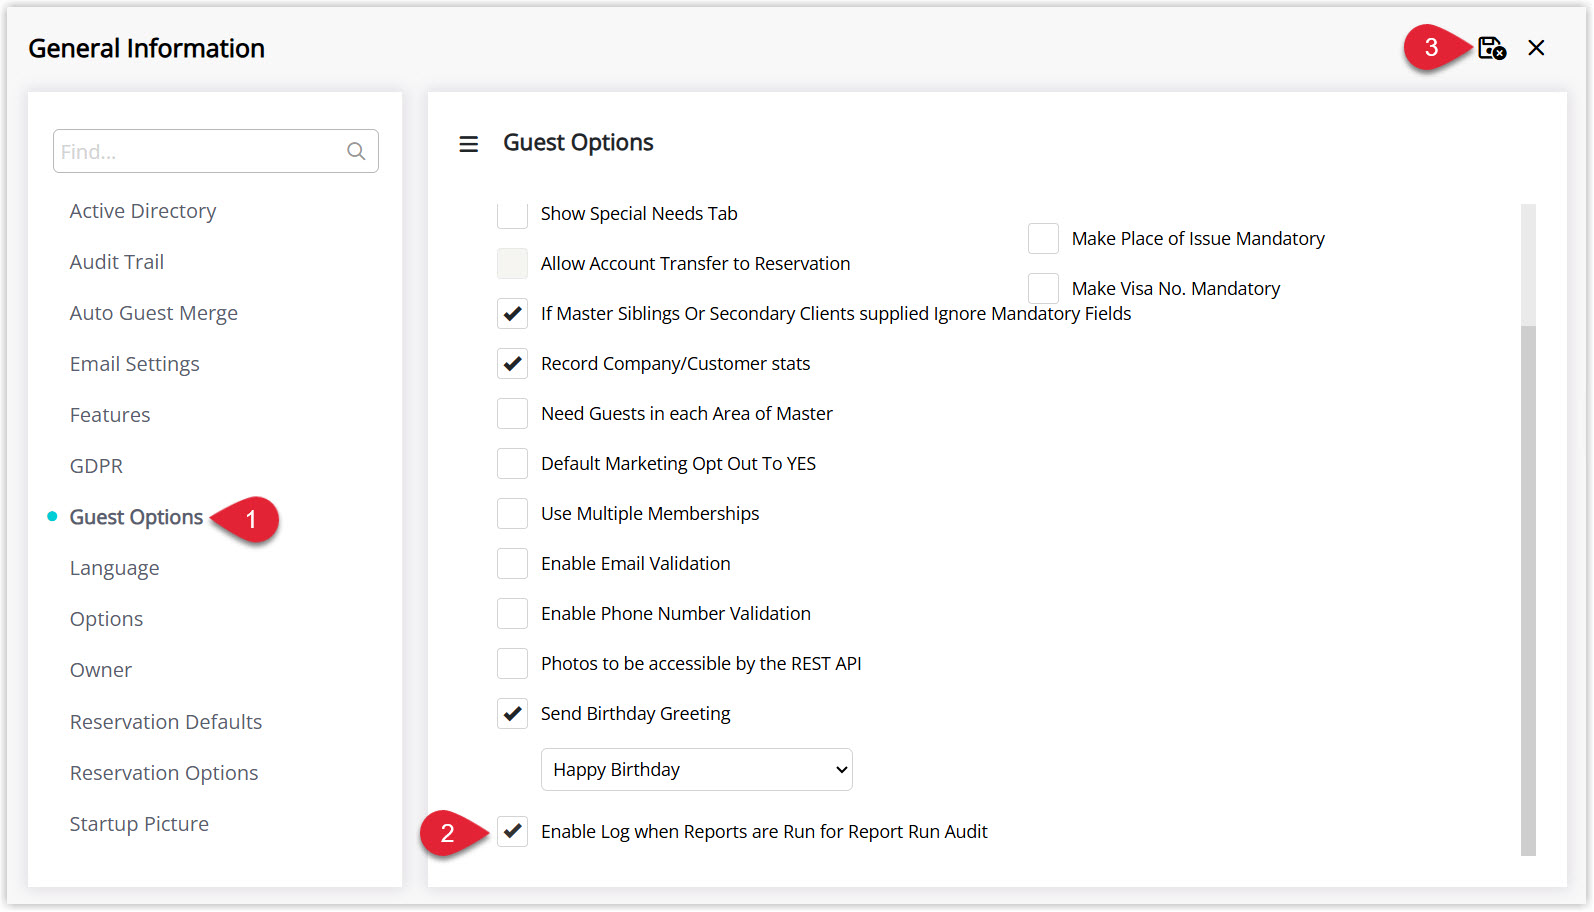
Task: Open Reservation Options
Action: point(164,773)
